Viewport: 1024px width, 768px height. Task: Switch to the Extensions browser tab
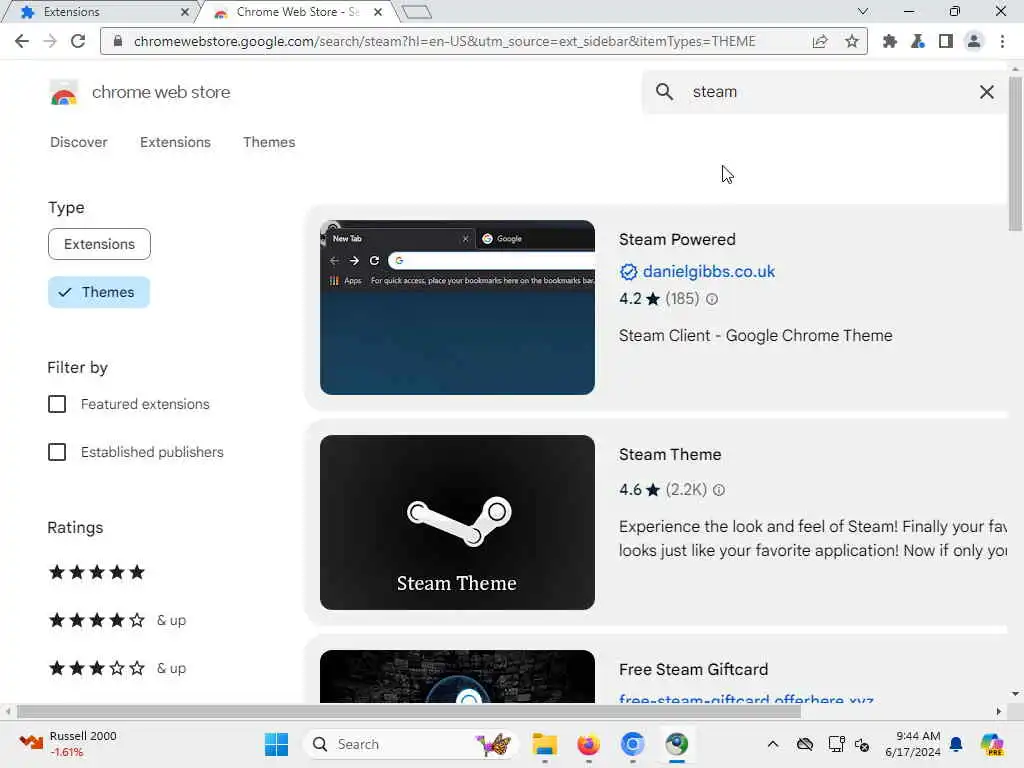(x=98, y=12)
